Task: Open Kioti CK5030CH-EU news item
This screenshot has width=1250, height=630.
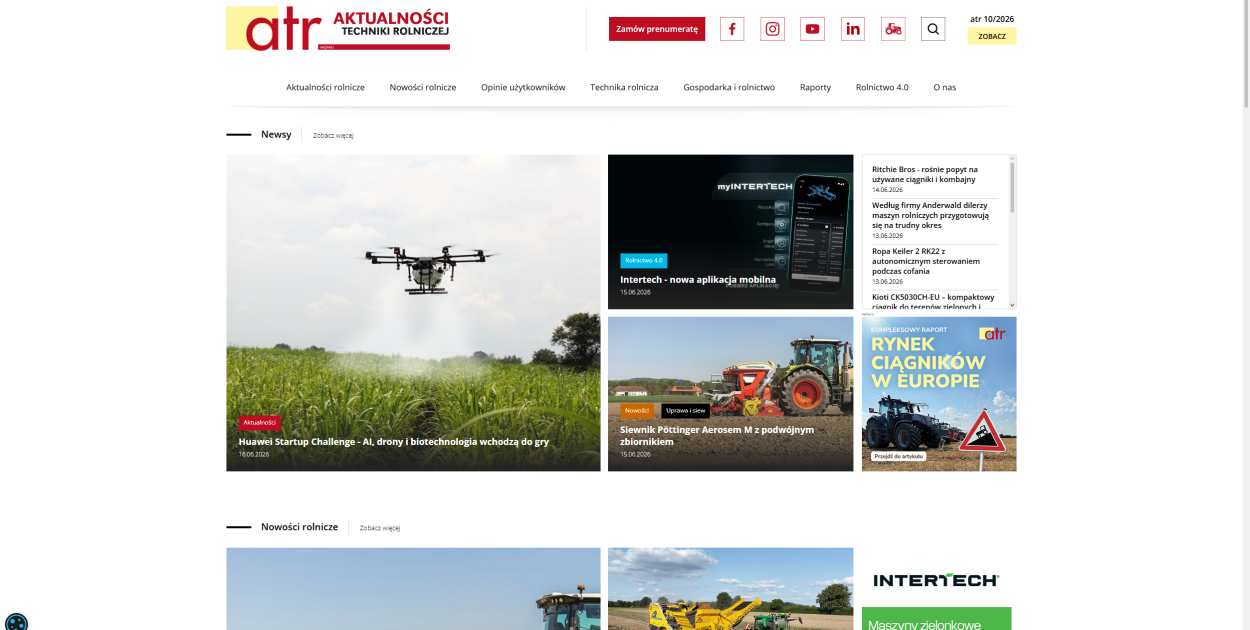Action: [933, 301]
